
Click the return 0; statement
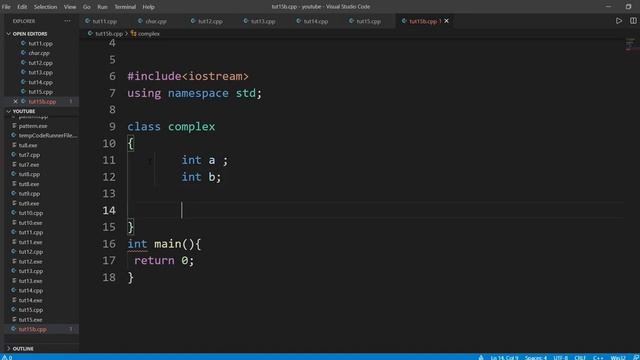pos(164,260)
